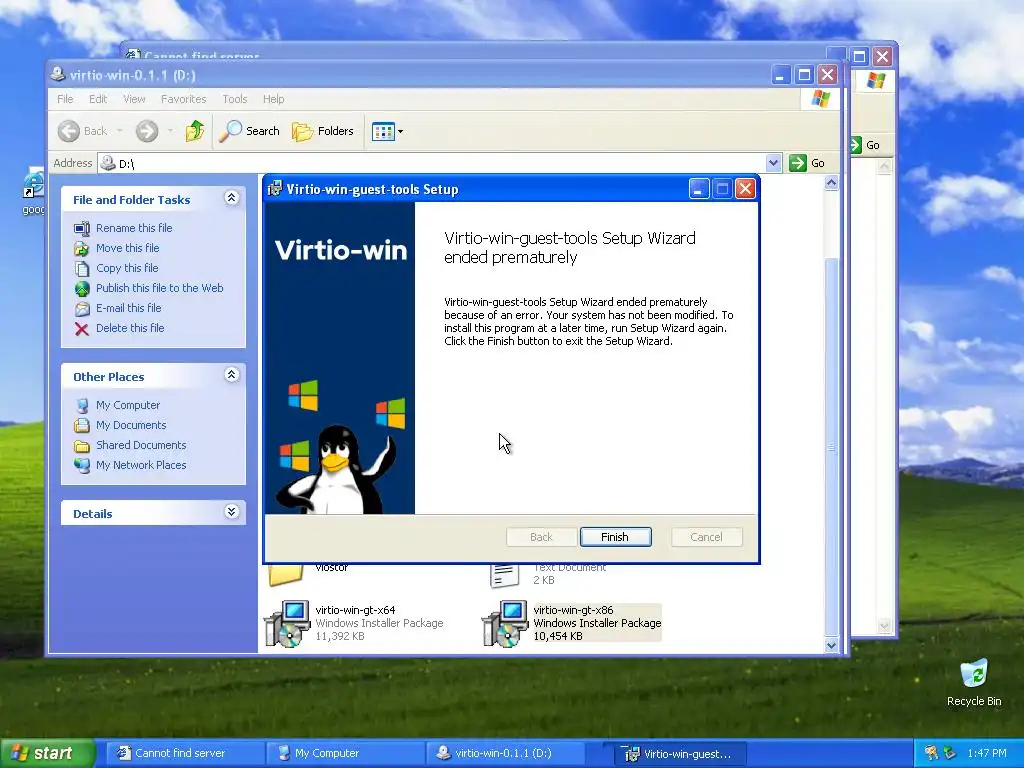Click Delete this file link
This screenshot has height=768, width=1024.
click(x=130, y=328)
